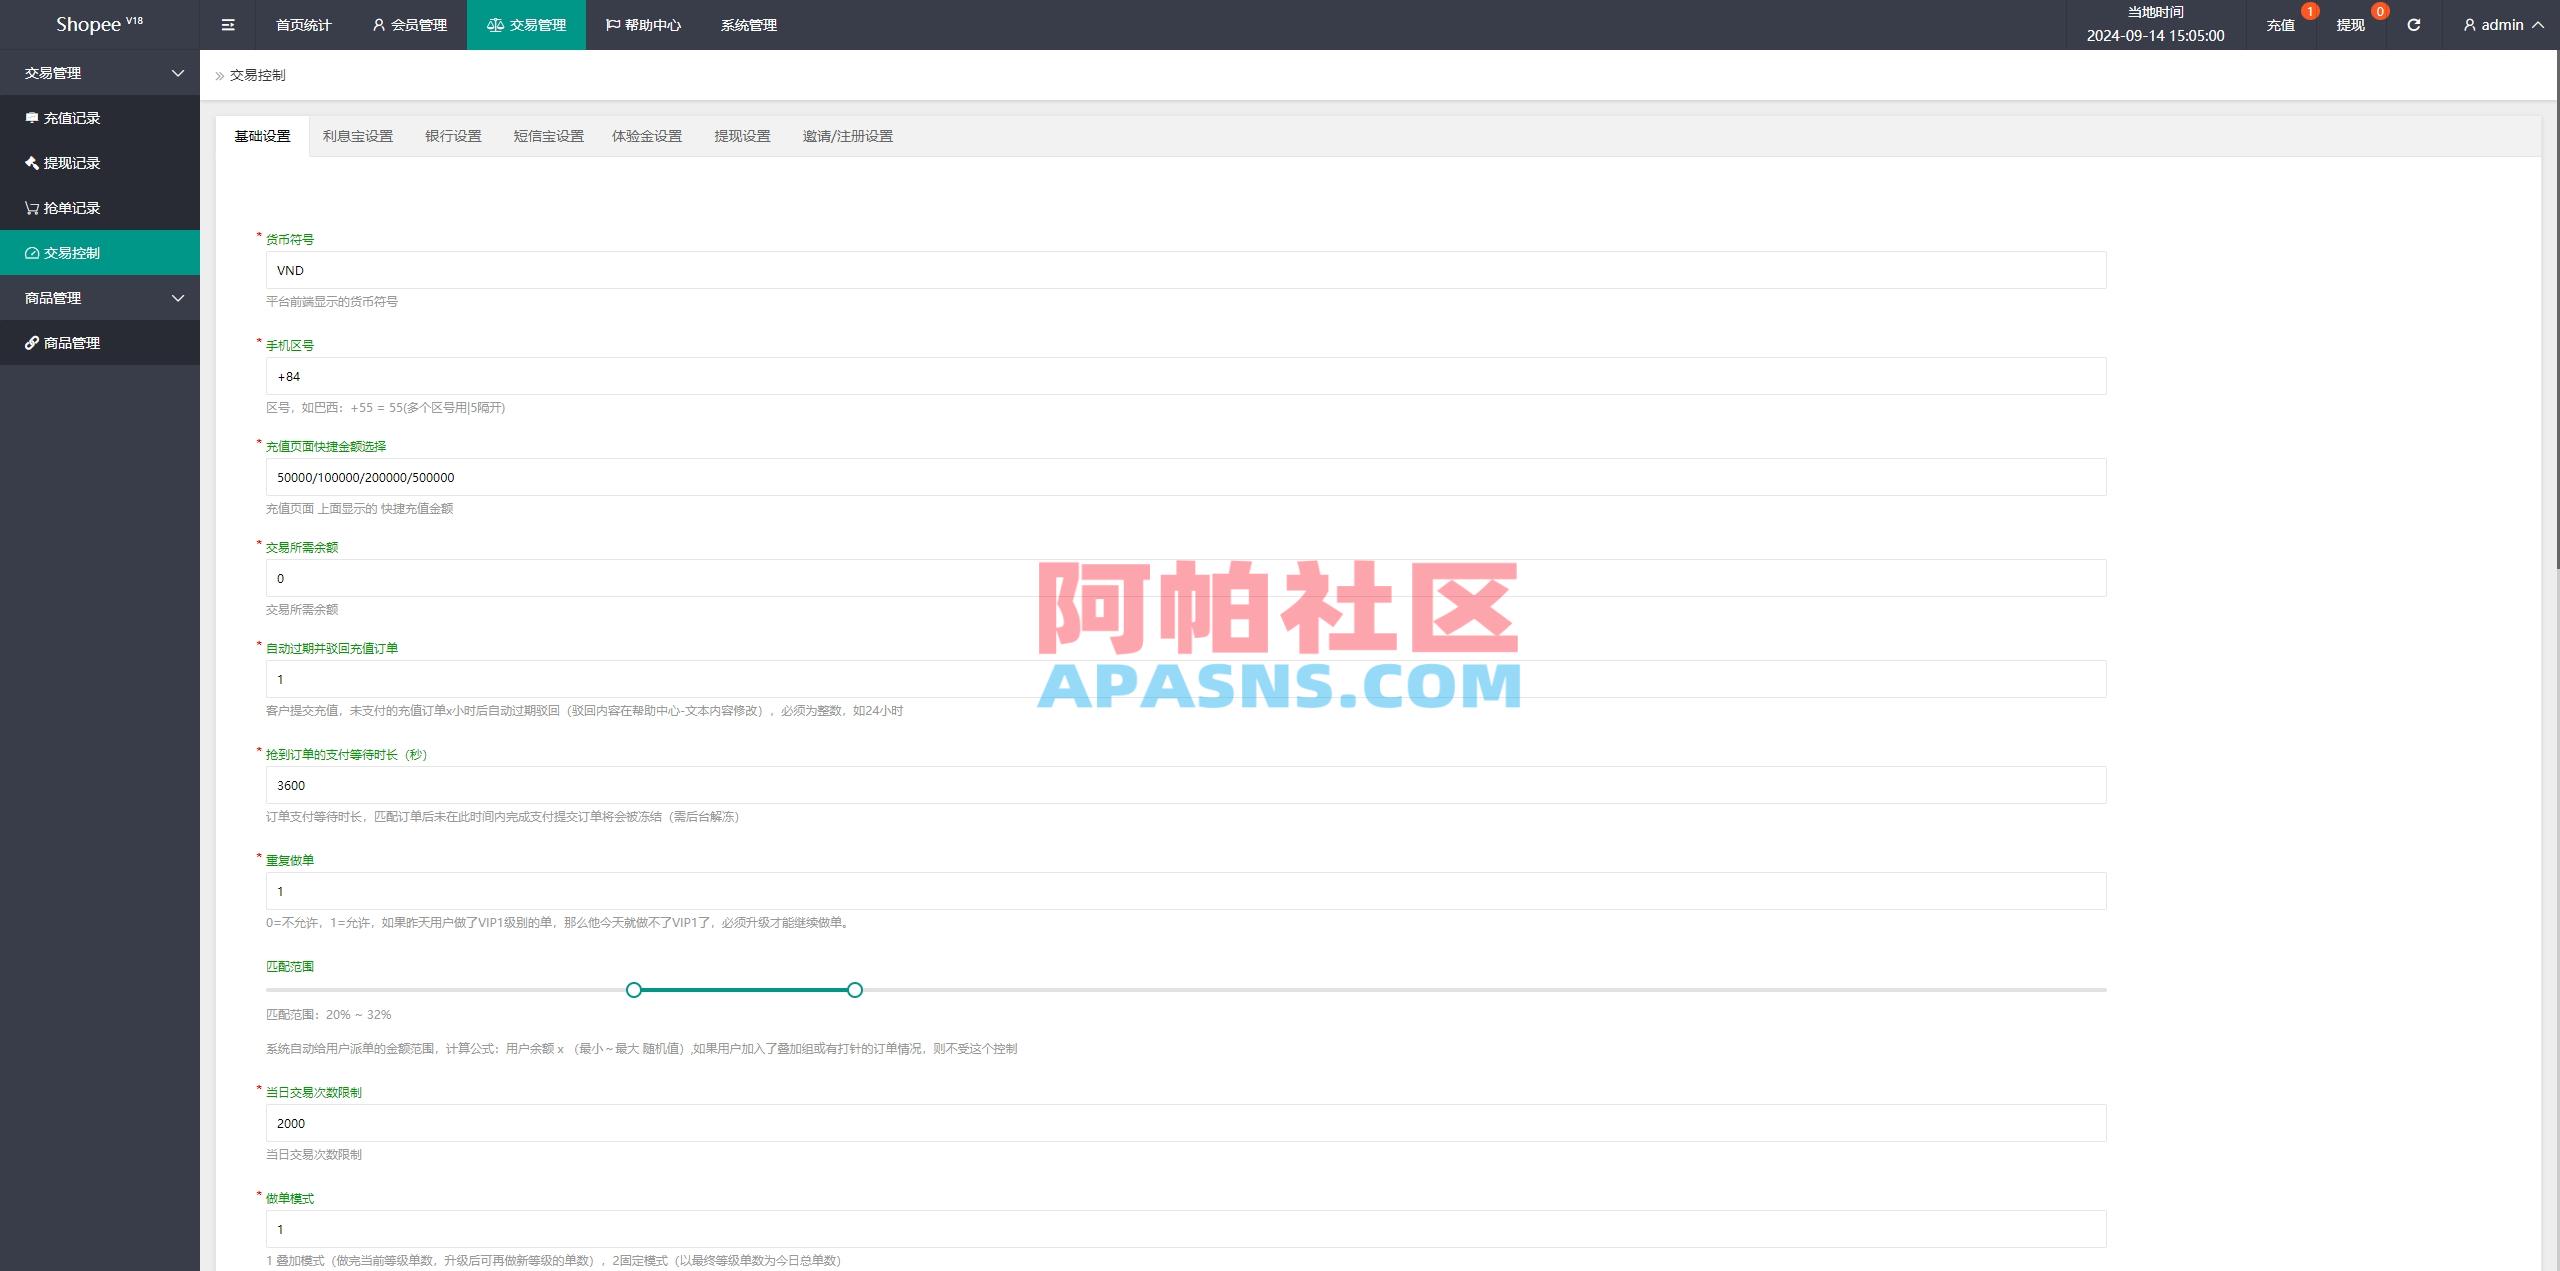2560x1271 pixels.
Task: Select the 提现记录 hammer icon in sidebar
Action: 31,162
